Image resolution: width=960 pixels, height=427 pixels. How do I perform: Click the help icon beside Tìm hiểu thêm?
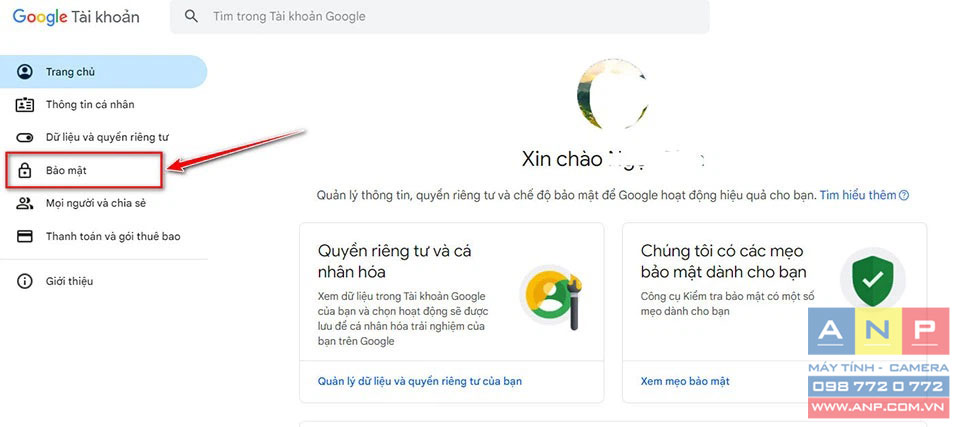[904, 195]
